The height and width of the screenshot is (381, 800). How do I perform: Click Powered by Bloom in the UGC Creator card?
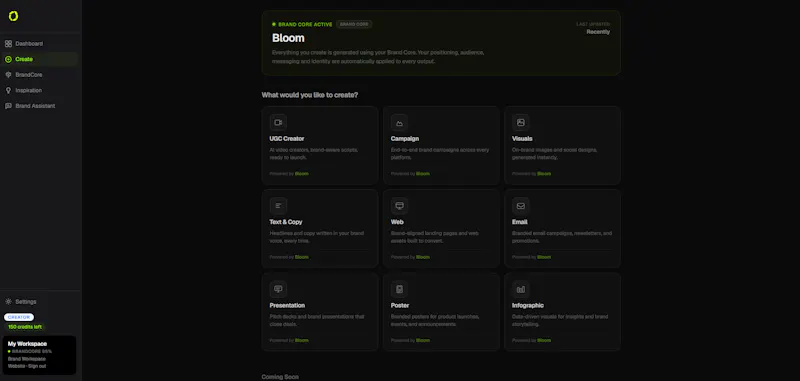coord(289,174)
